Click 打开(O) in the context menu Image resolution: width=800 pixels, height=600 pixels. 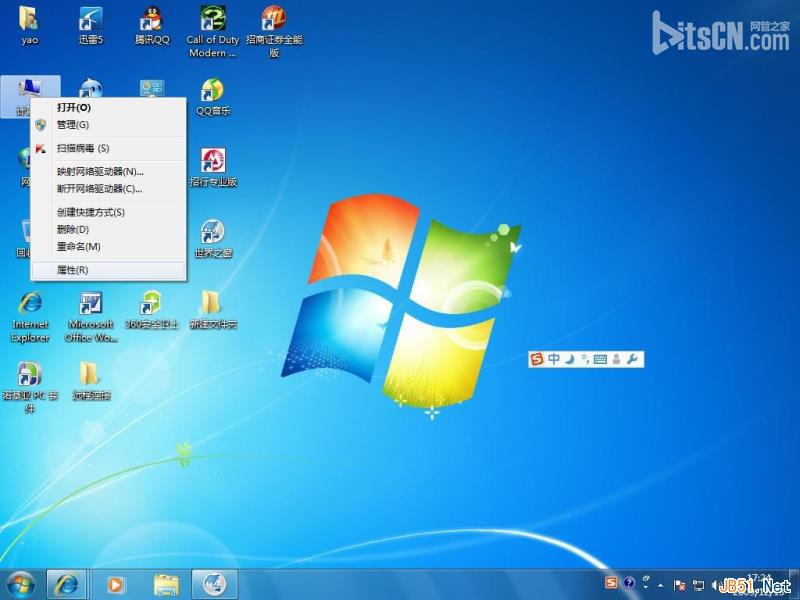coord(74,107)
